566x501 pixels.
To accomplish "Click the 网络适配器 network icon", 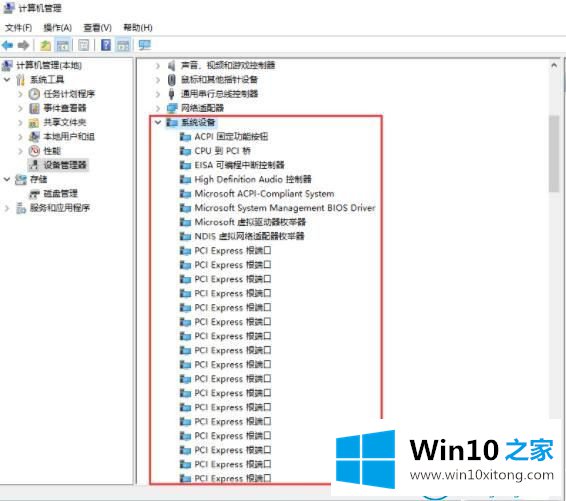I will point(172,108).
